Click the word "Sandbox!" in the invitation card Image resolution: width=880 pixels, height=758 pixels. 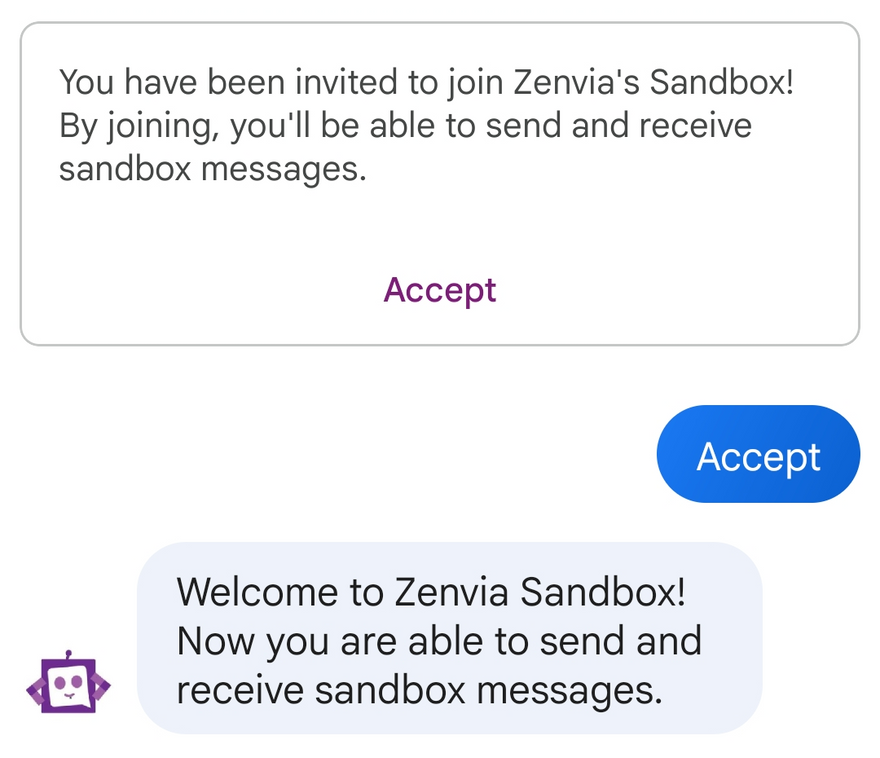(x=721, y=81)
